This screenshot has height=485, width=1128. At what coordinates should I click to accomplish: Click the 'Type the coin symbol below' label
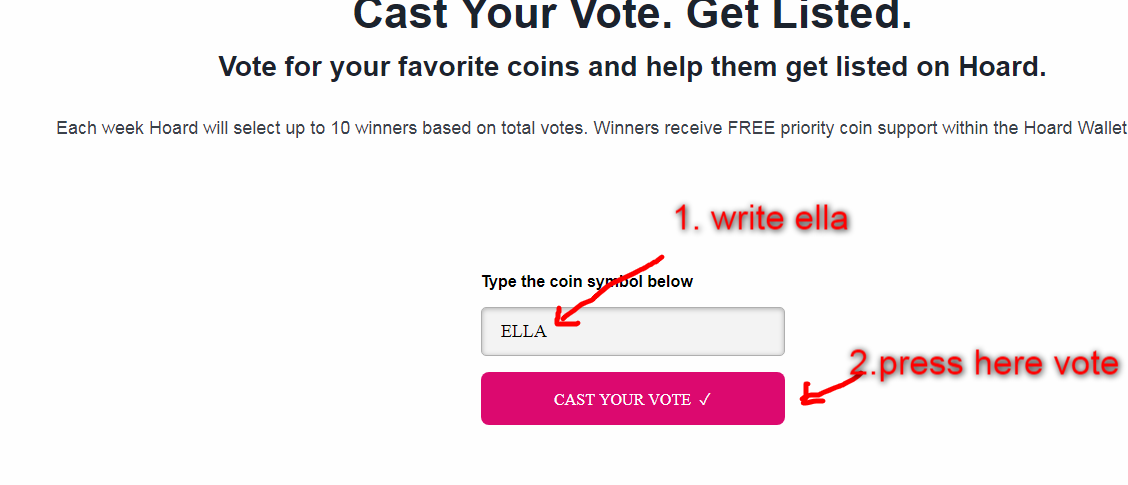click(587, 281)
